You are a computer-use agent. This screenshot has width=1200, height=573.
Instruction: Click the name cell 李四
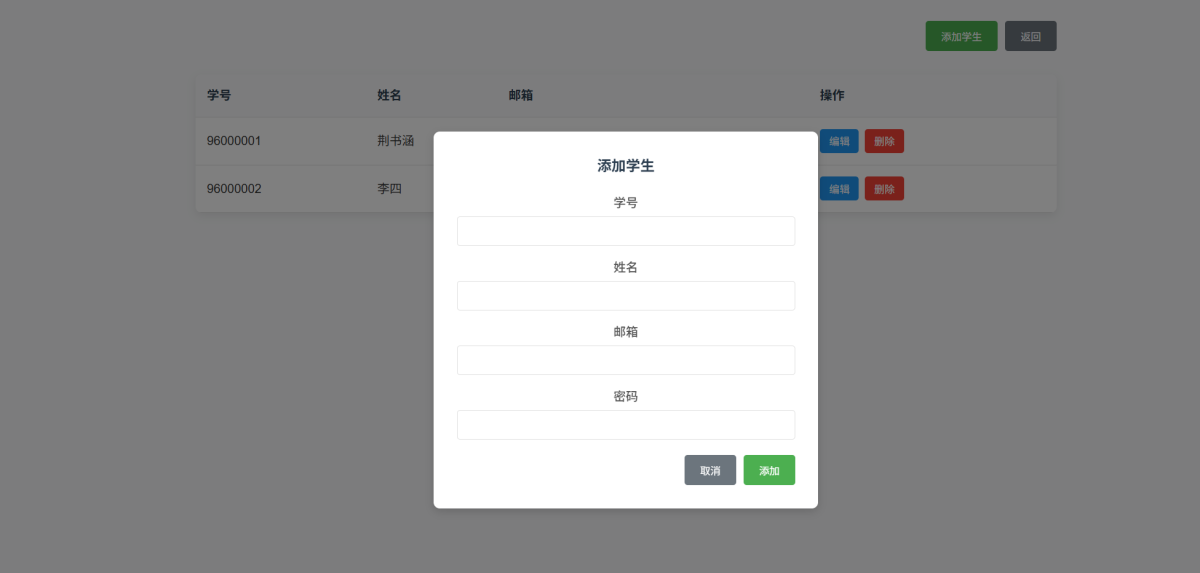point(389,188)
